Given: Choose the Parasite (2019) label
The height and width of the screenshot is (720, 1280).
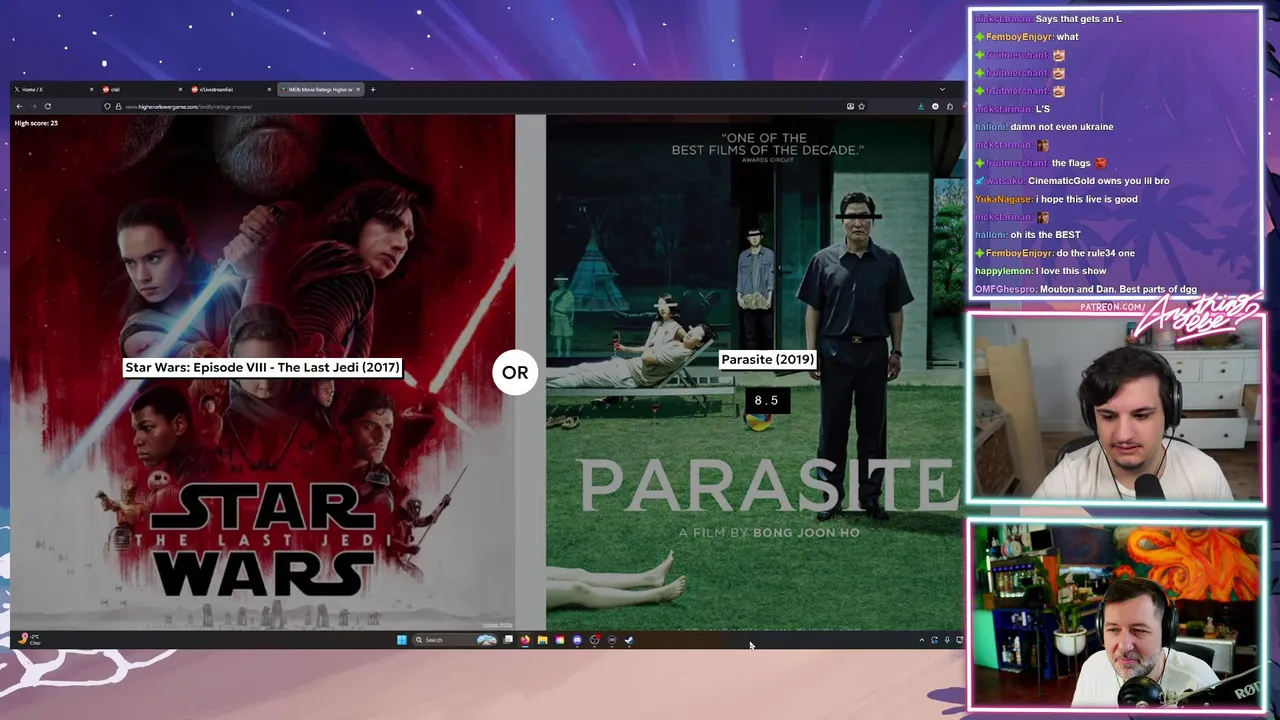Looking at the screenshot, I should [x=767, y=359].
